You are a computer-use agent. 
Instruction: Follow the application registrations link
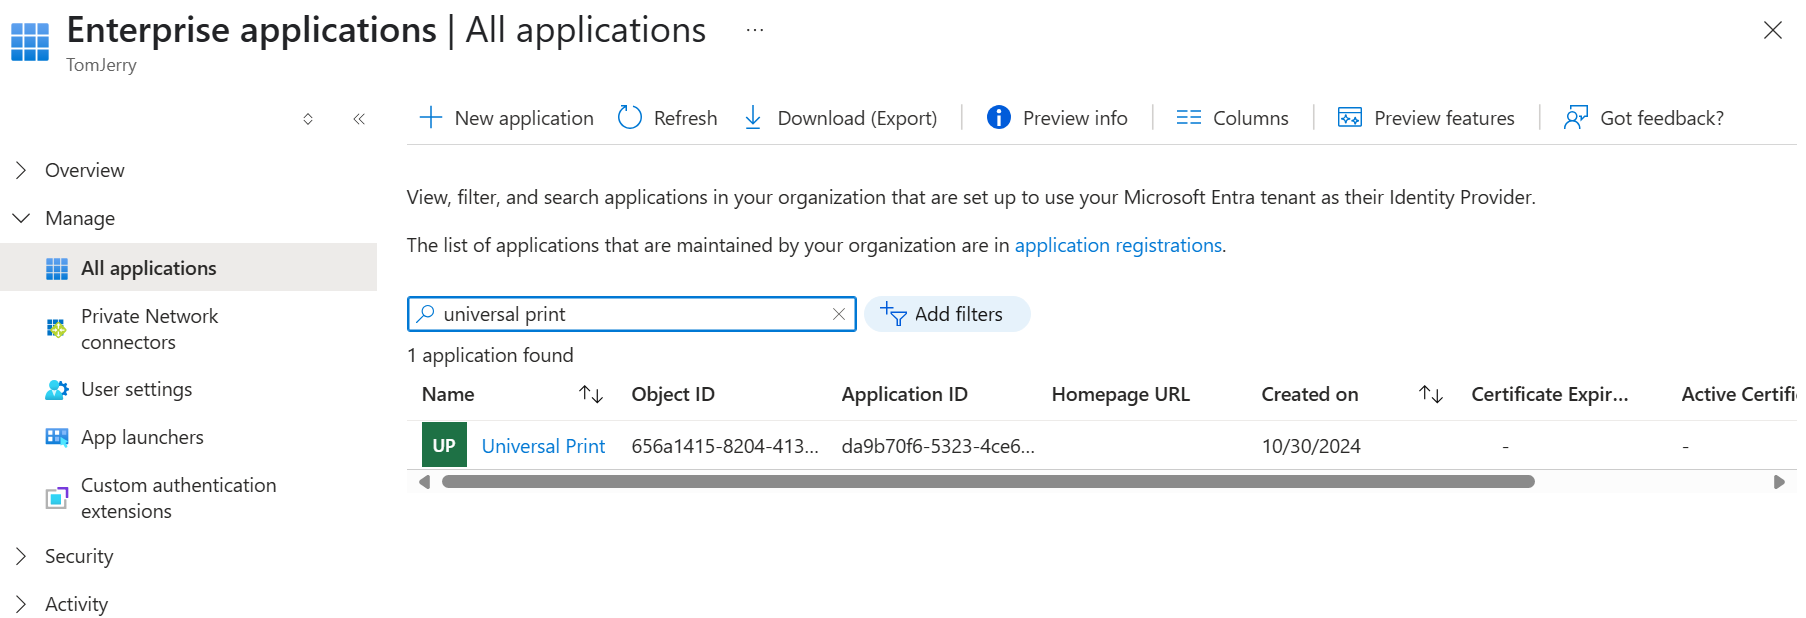point(1118,245)
